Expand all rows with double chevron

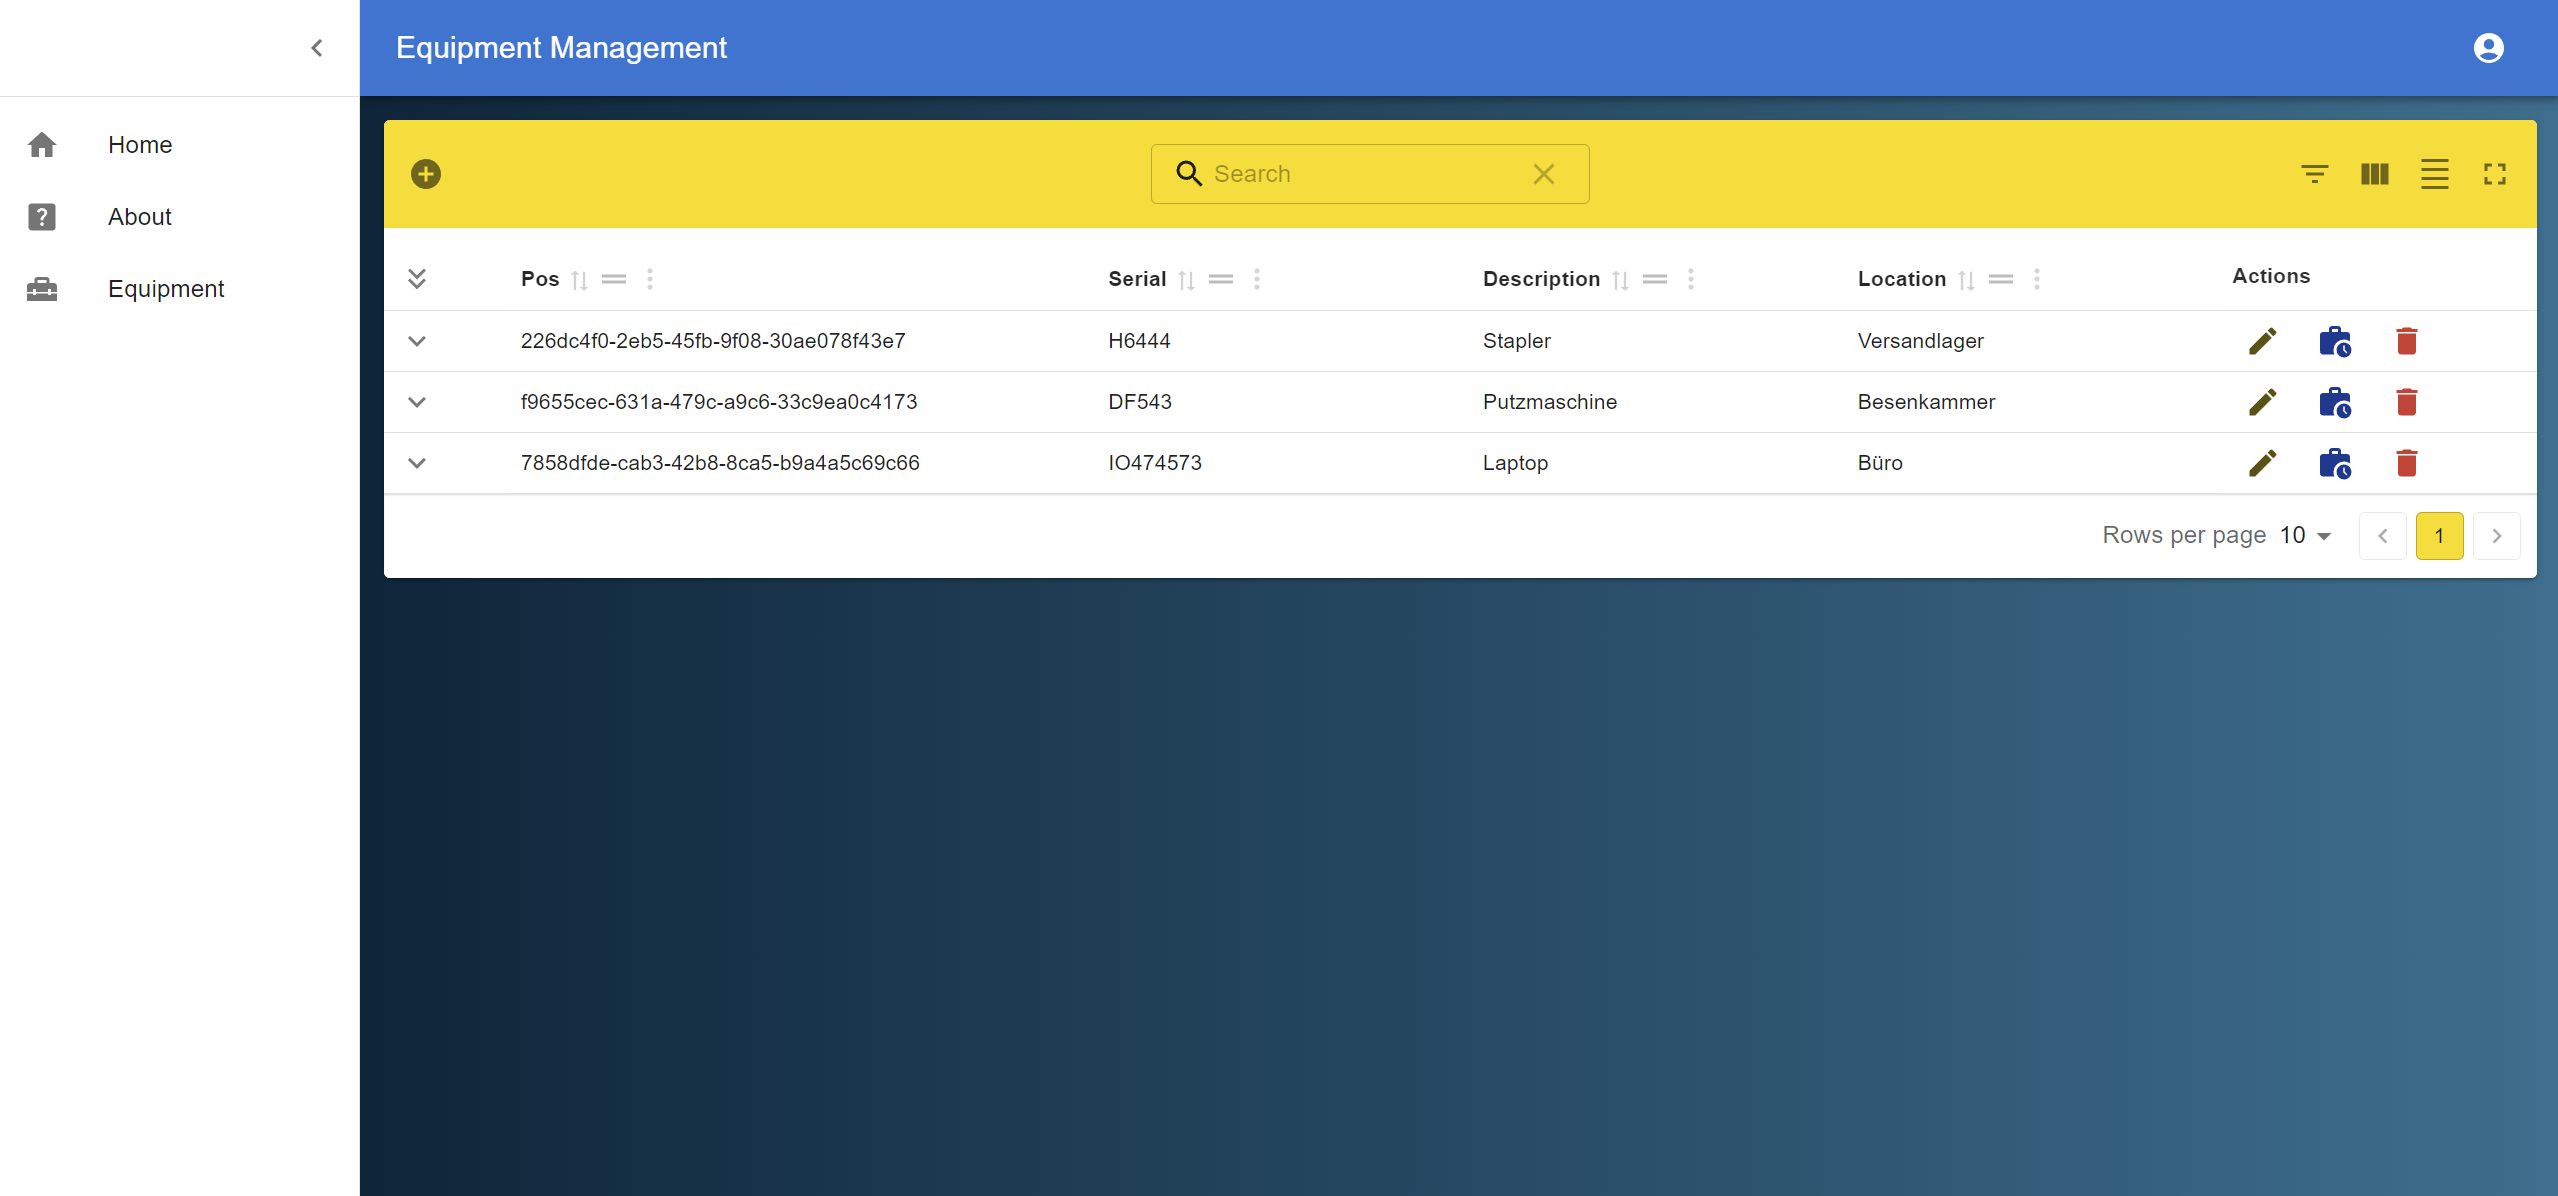pos(417,278)
